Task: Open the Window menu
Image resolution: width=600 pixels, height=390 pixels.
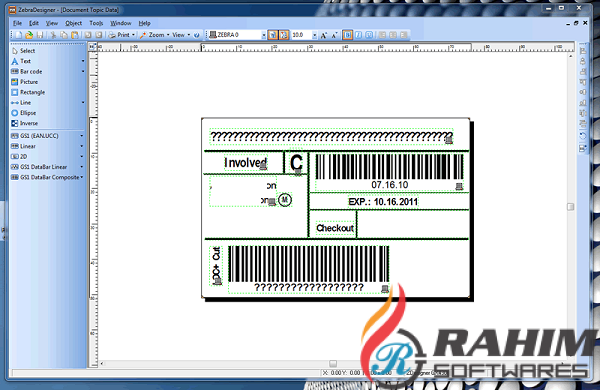Action: point(121,23)
